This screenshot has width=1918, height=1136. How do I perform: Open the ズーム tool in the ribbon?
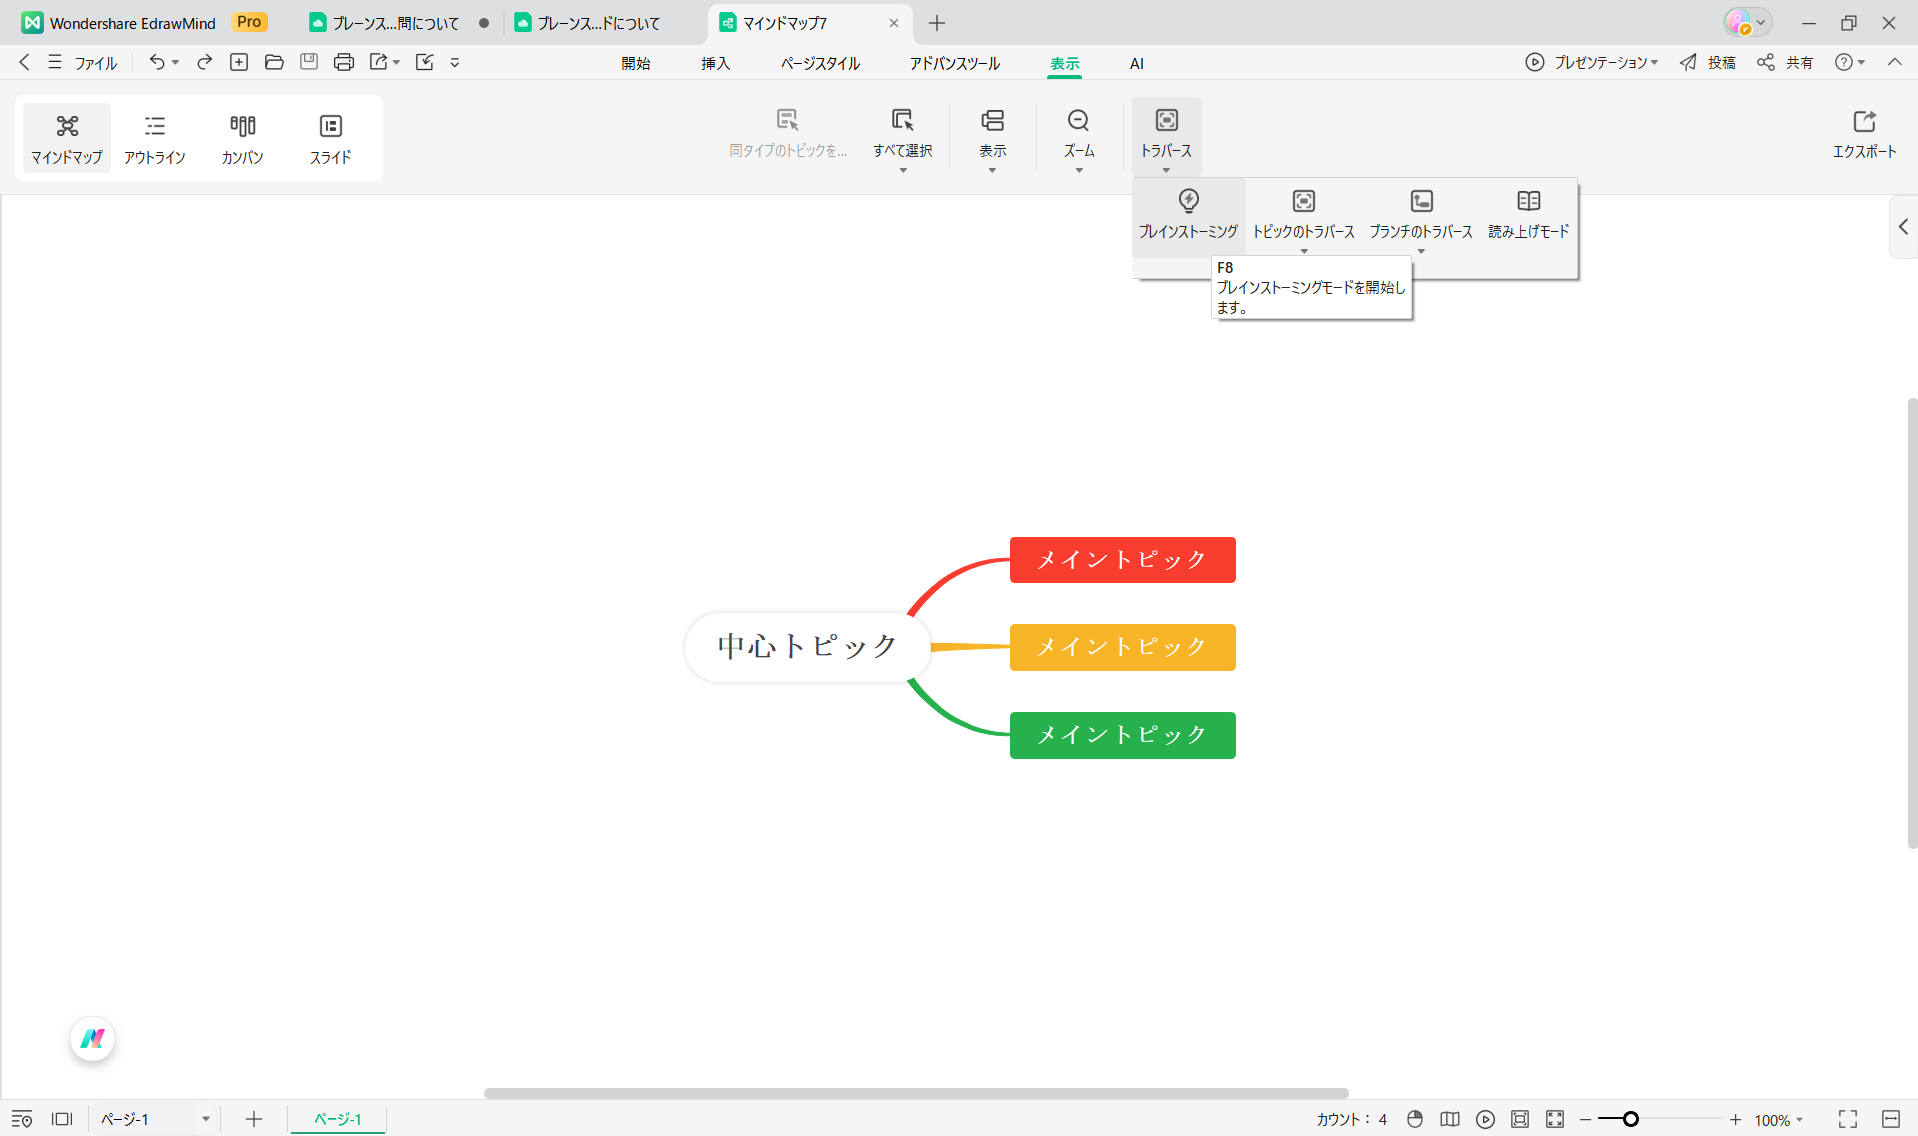pyautogui.click(x=1078, y=137)
